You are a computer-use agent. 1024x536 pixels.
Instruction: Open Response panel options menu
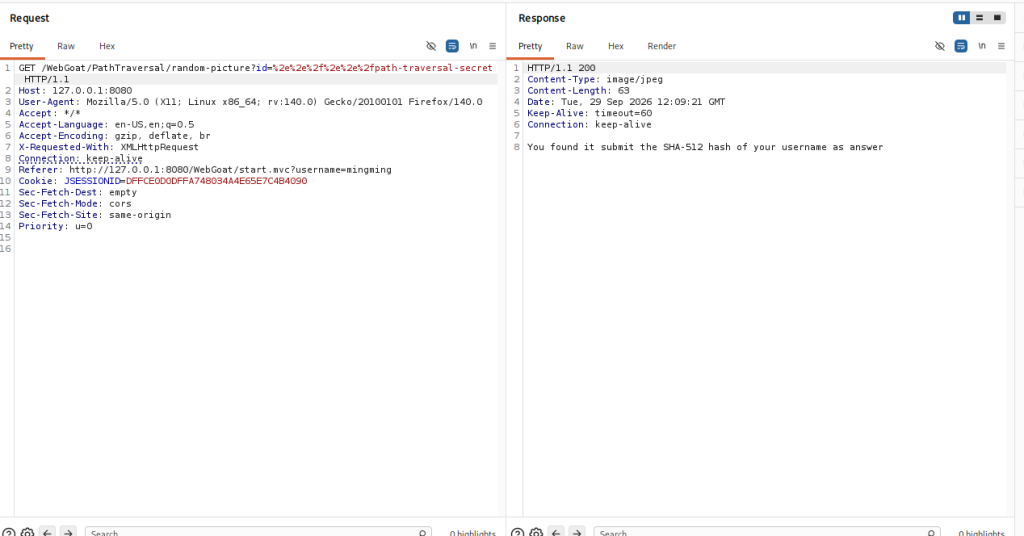point(1001,46)
